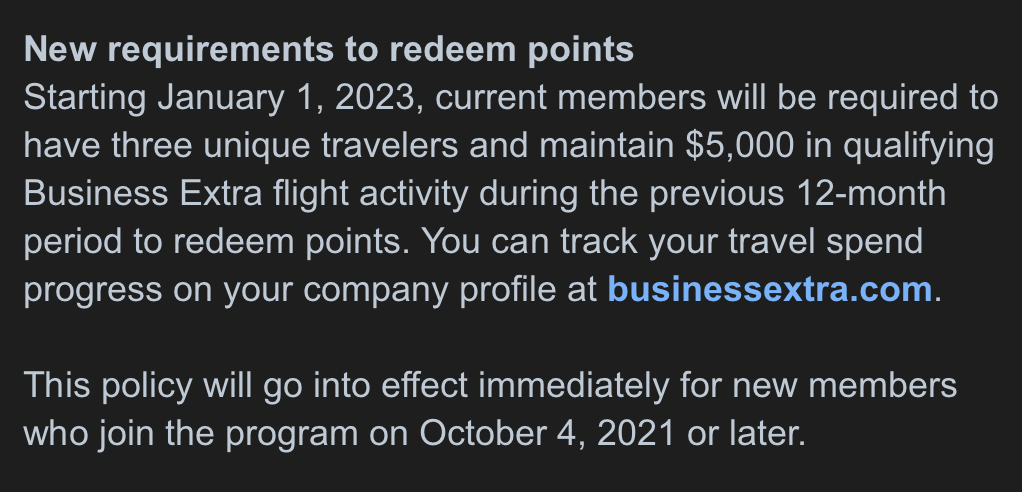Click the word "Starting" at the paragraph start
The width and height of the screenshot is (1022, 492).
[x=85, y=99]
